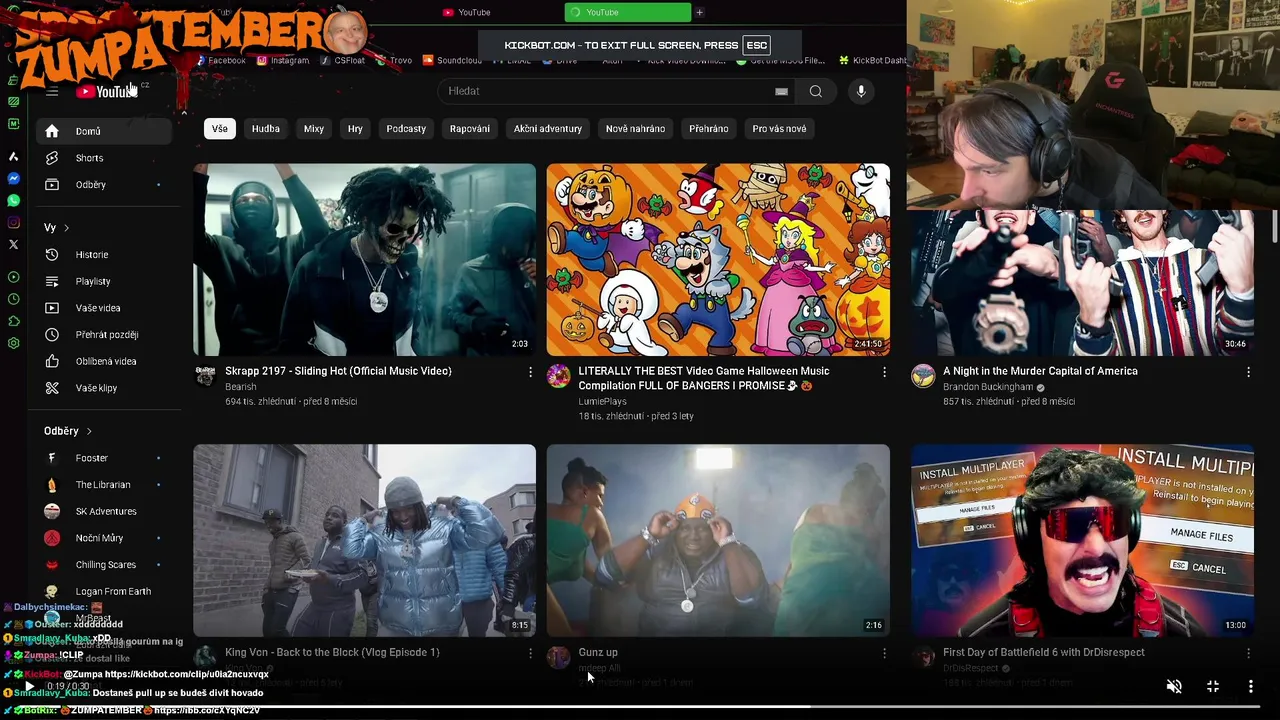The image size is (1280, 720).
Task: Select the Vše filter chip
Action: [220, 129]
